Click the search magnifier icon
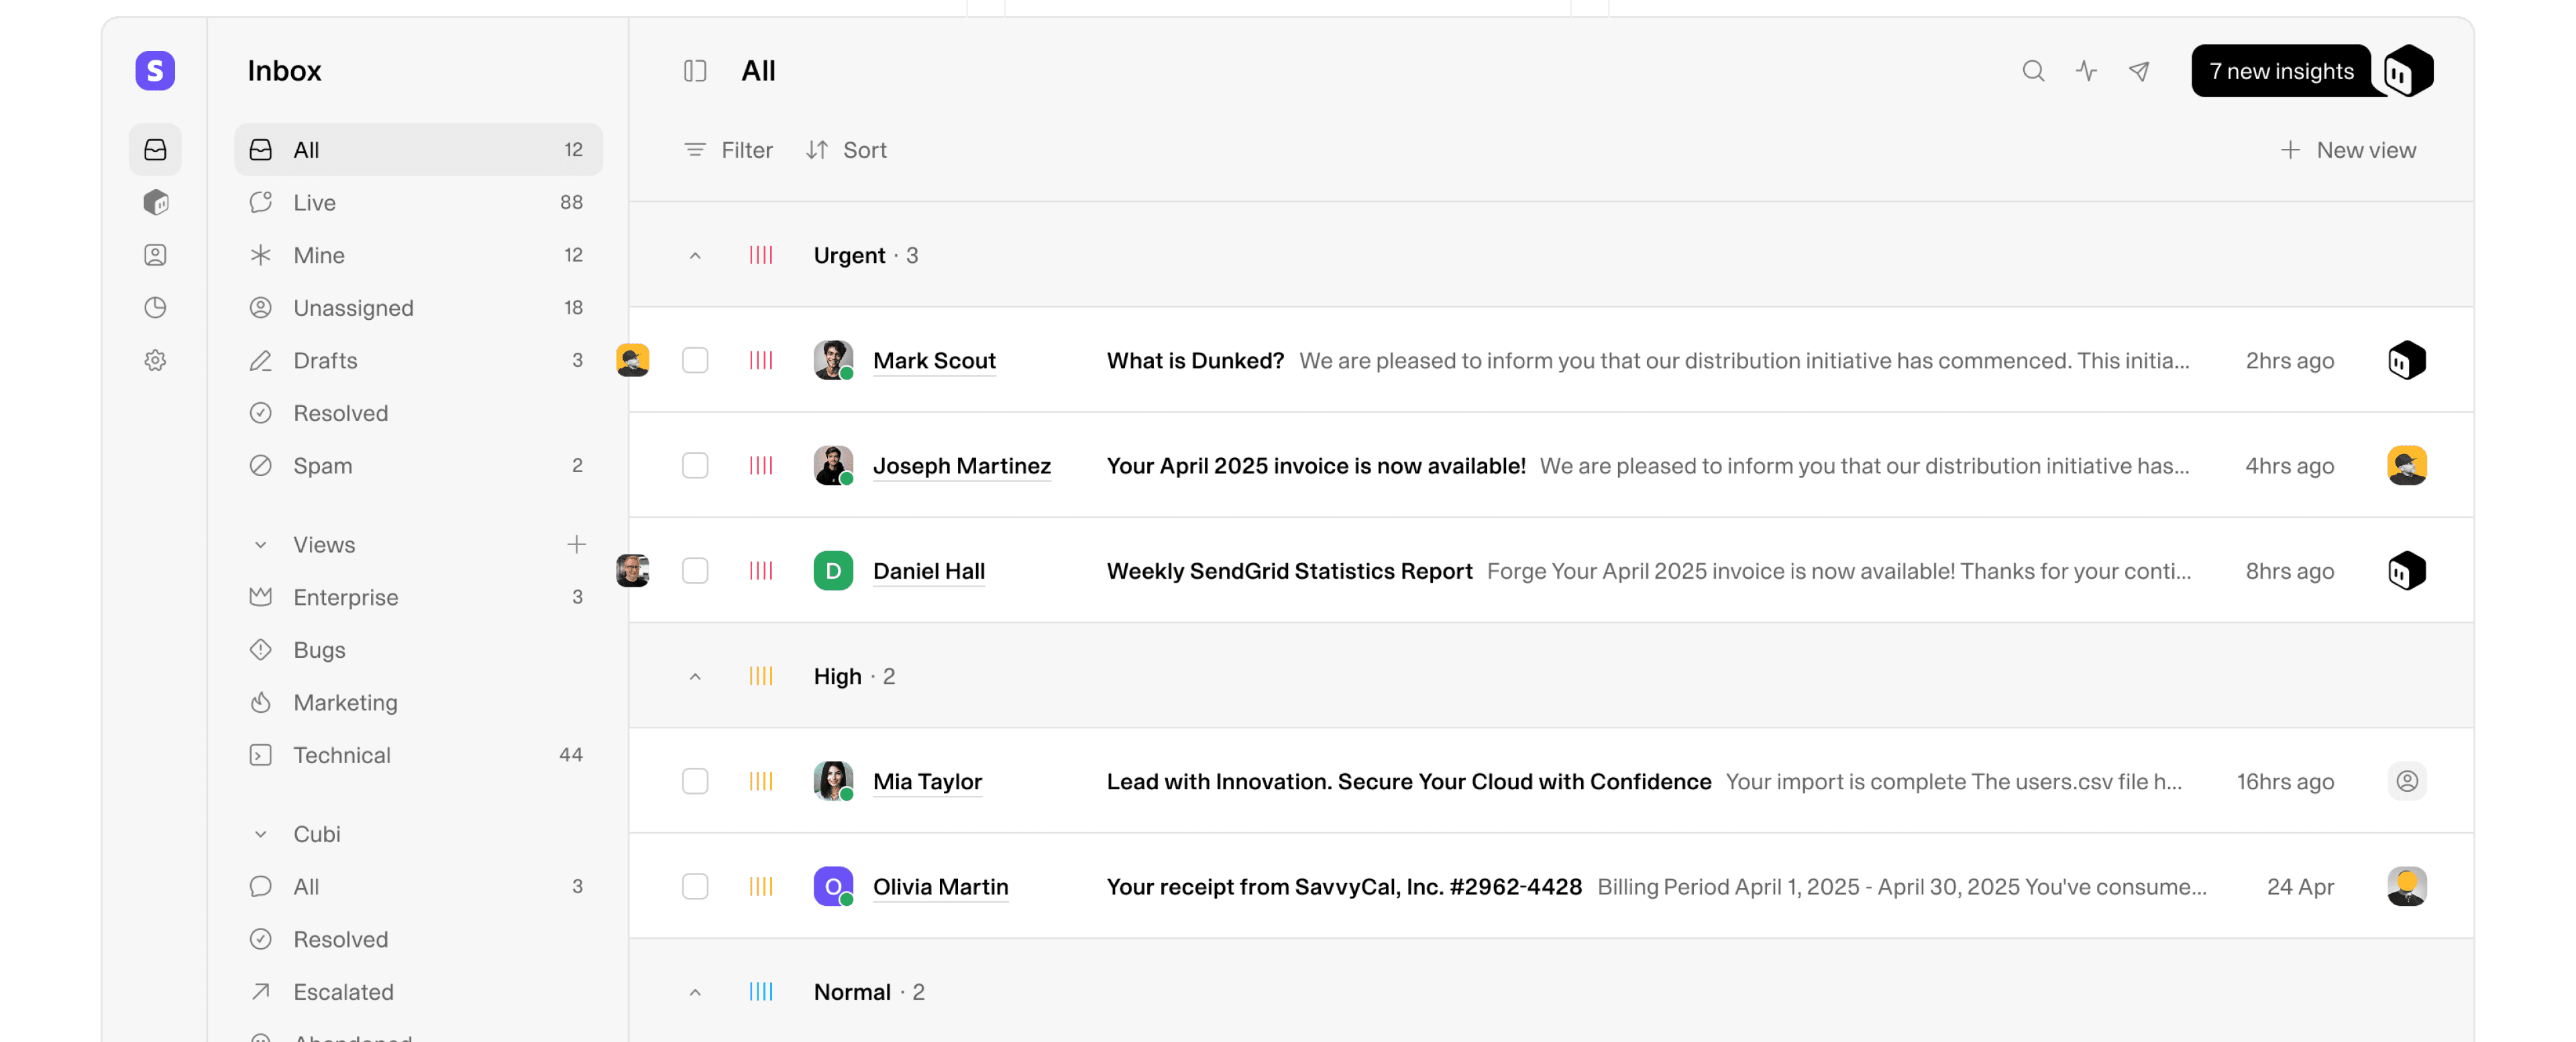Viewport: 2576px width, 1042px height. (x=2032, y=71)
